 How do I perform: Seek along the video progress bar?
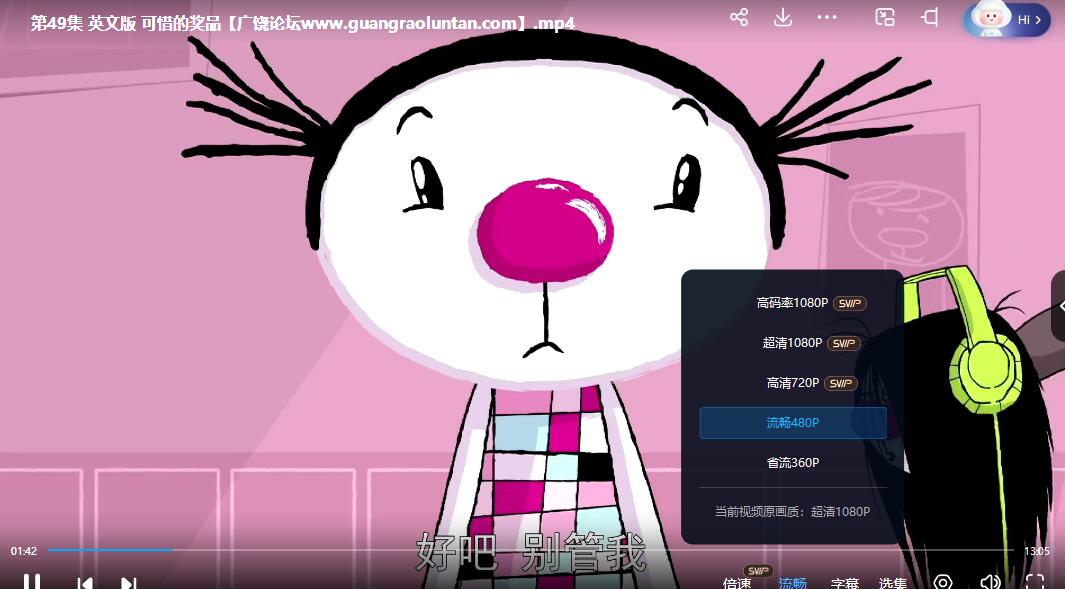tap(530, 550)
